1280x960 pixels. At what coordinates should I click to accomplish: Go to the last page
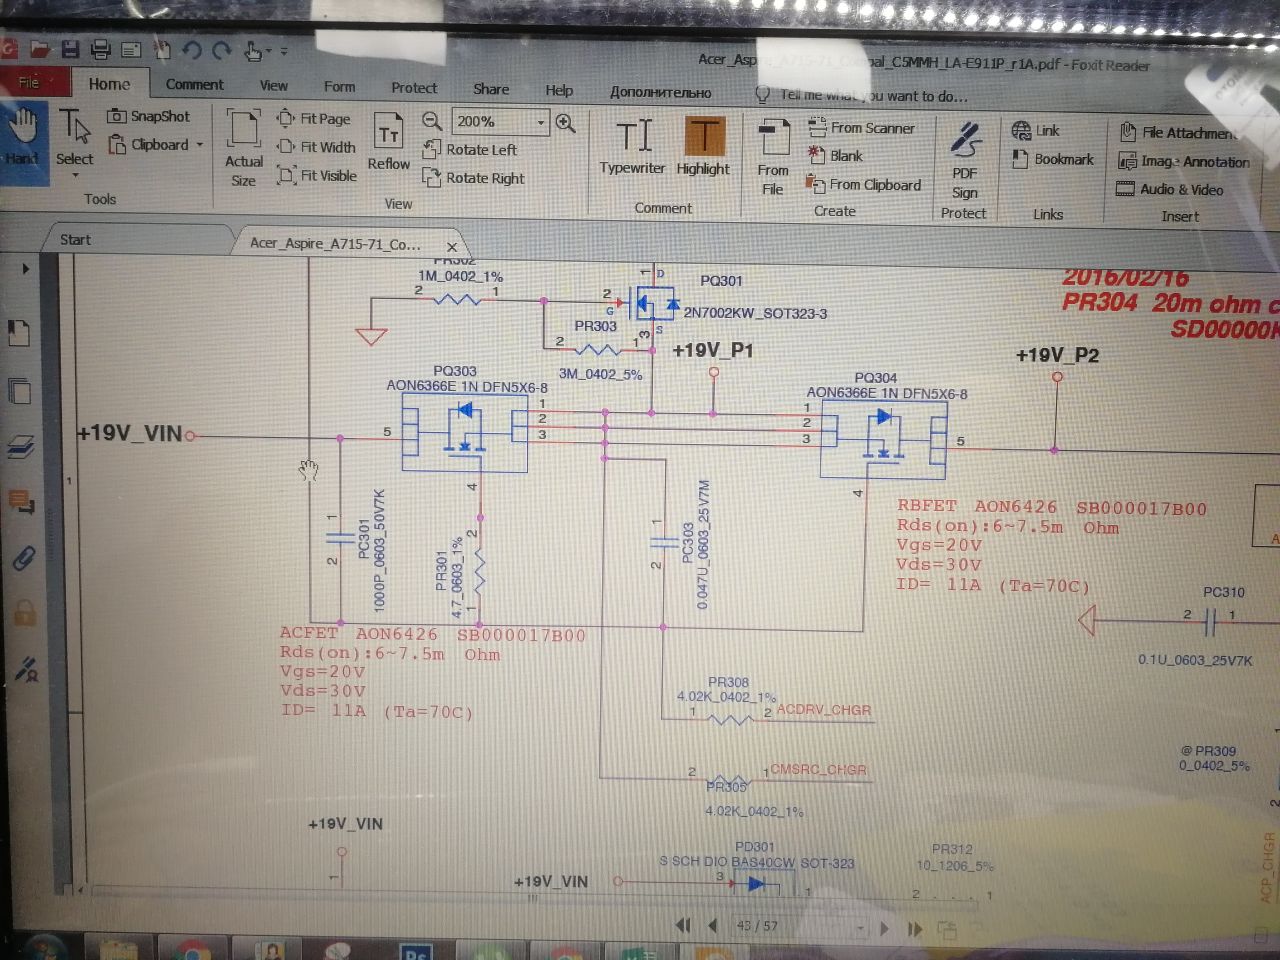[914, 929]
